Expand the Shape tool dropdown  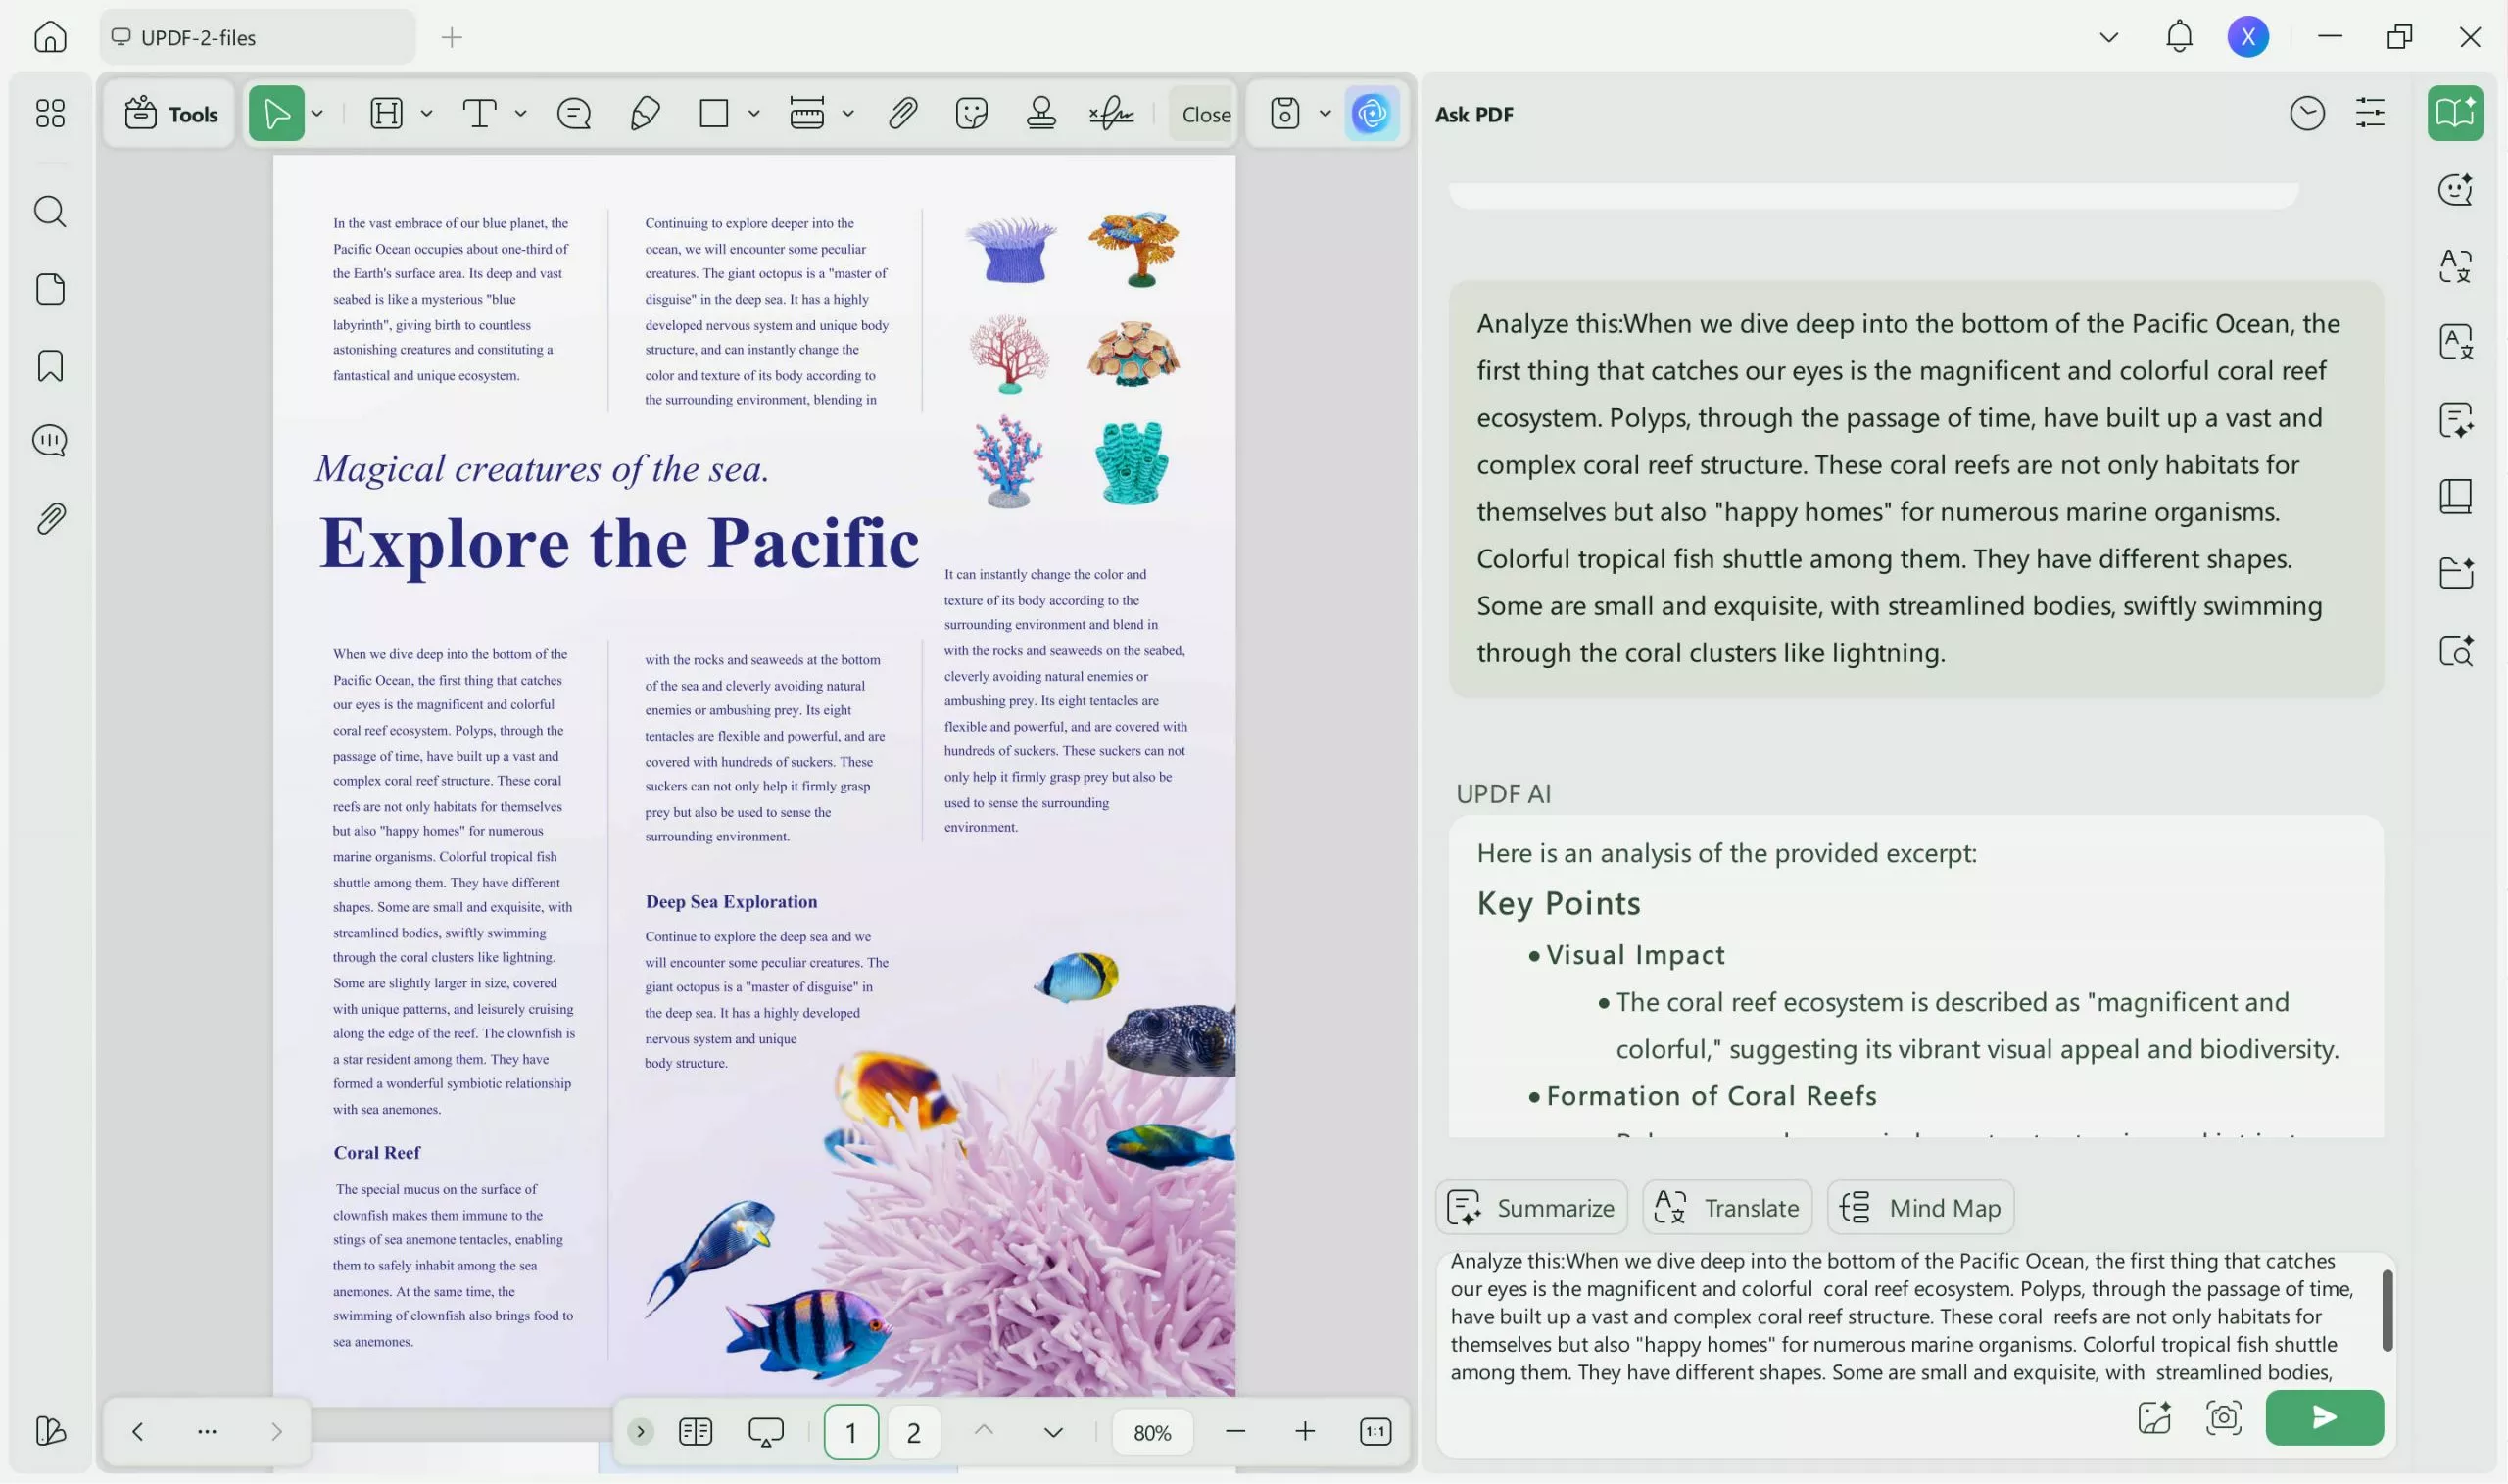click(753, 113)
